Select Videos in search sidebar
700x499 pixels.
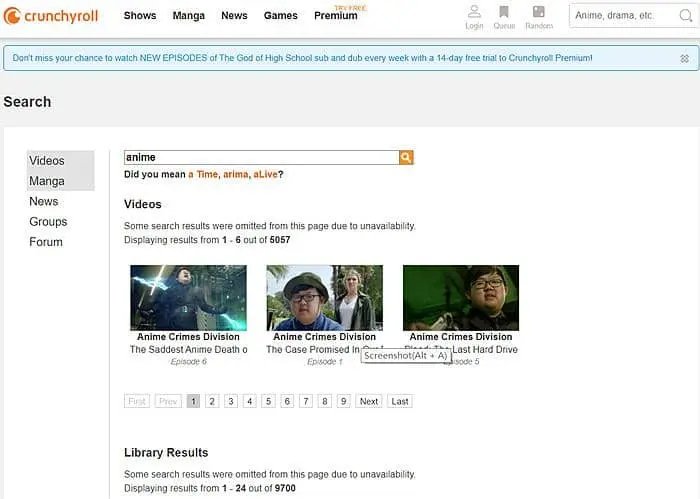pos(61,161)
